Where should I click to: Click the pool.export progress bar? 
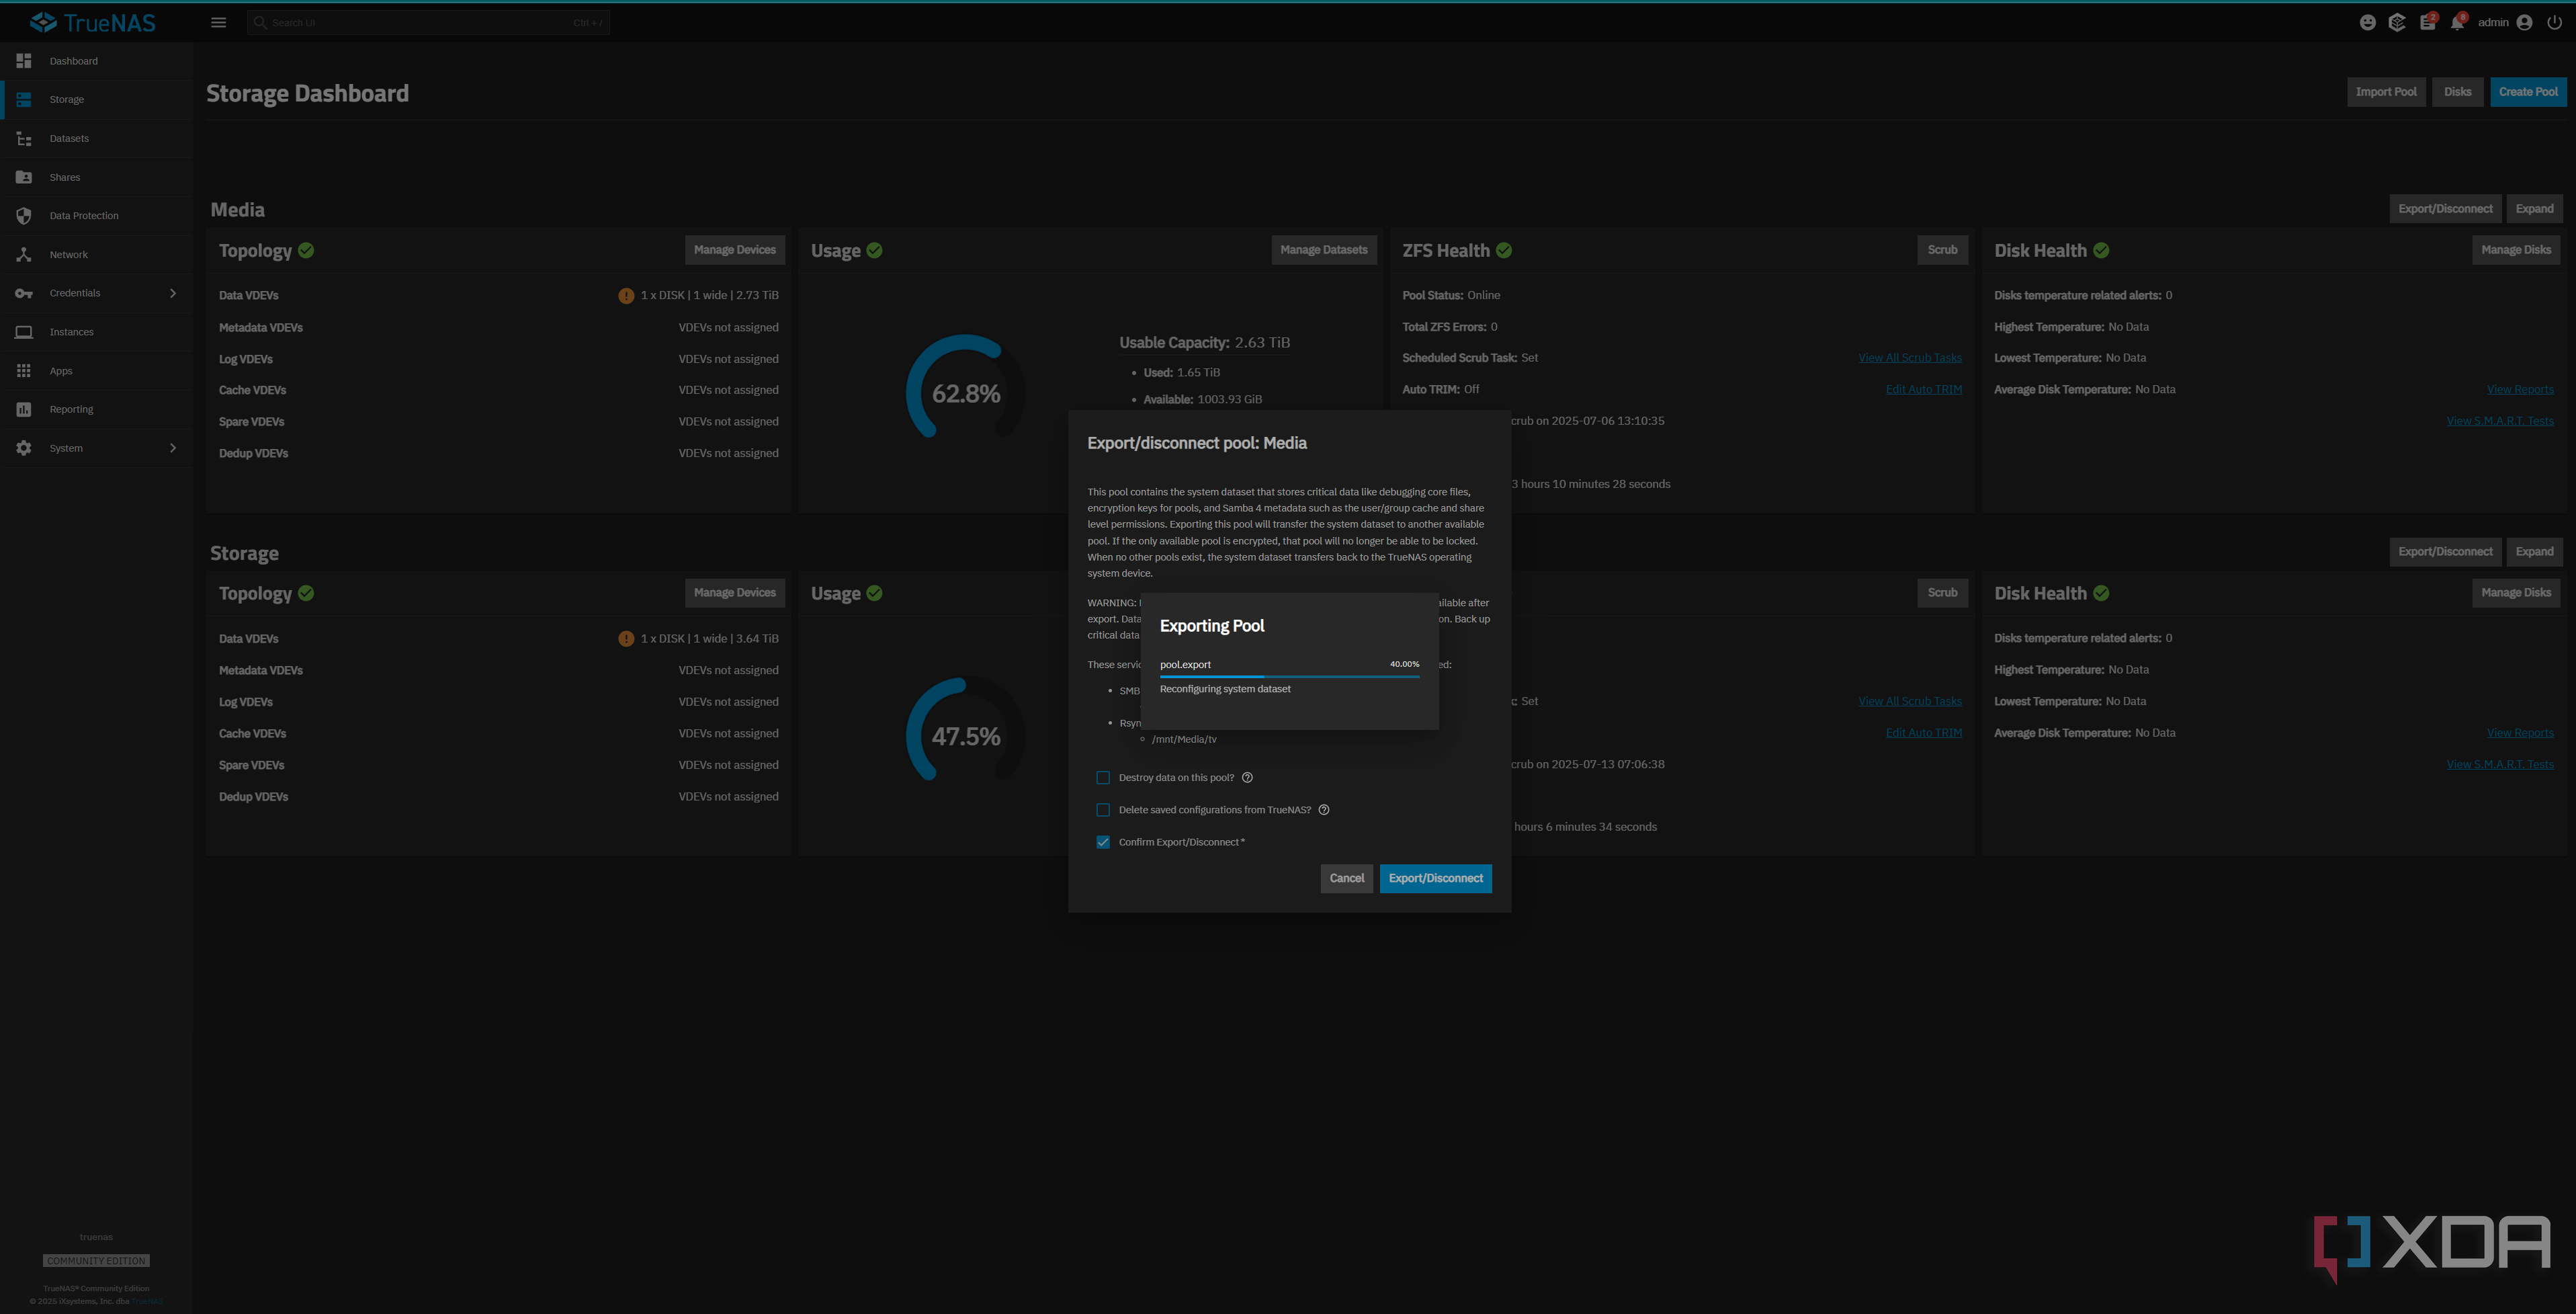pos(1290,677)
